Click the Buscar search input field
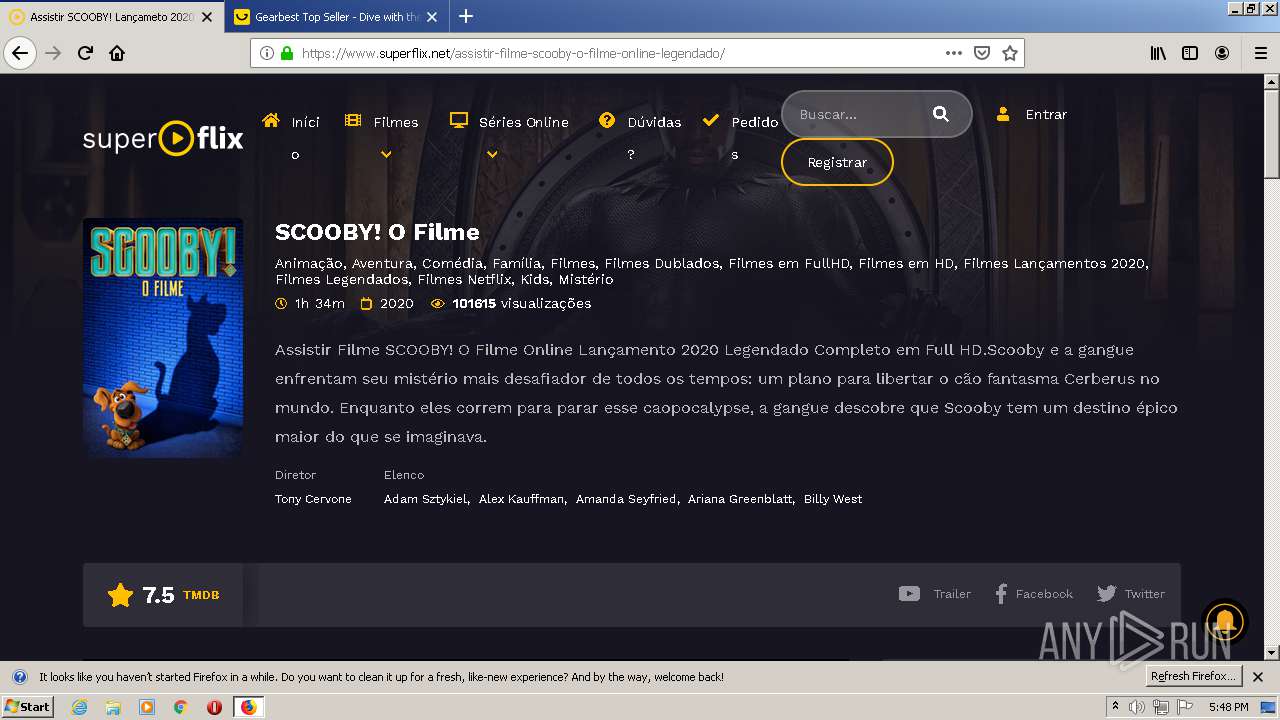This screenshot has height=720, width=1280. [860, 114]
